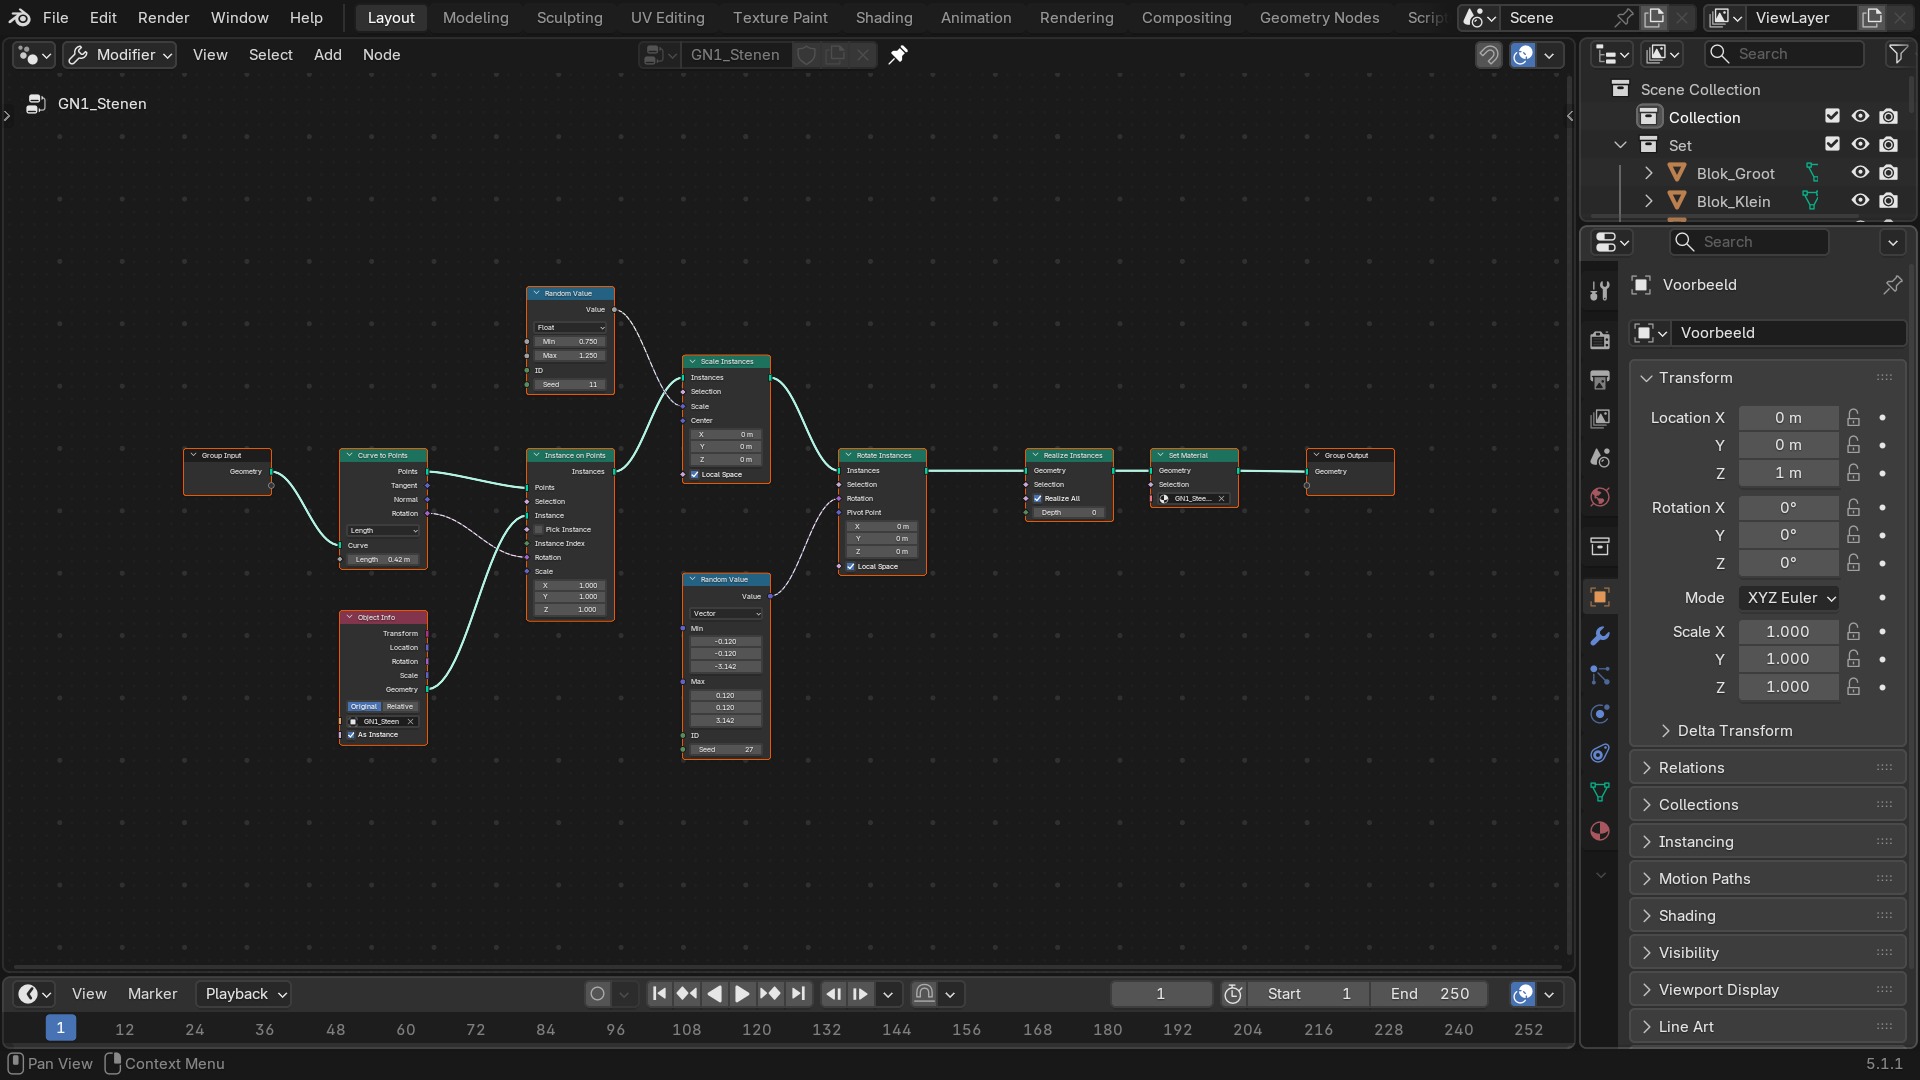Screen dimensions: 1920x1080
Task: Expand the Blok_Groot tree item
Action: [x=1648, y=173]
